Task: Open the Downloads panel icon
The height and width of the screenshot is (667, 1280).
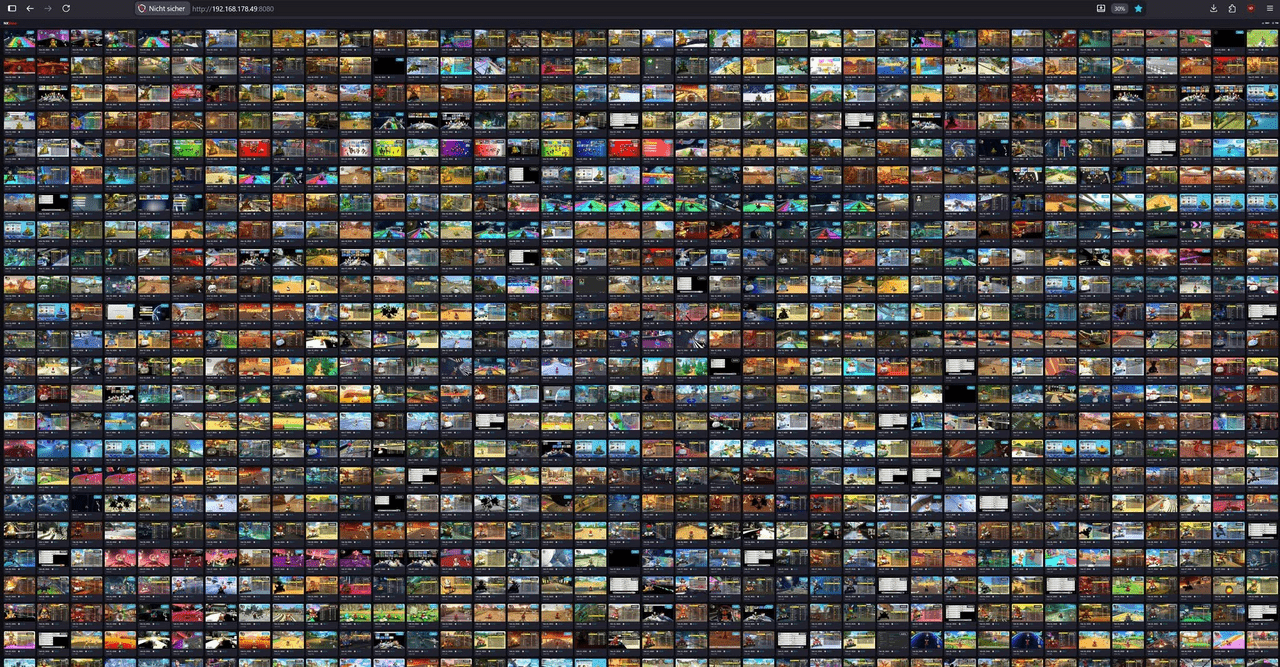Action: point(1213,8)
